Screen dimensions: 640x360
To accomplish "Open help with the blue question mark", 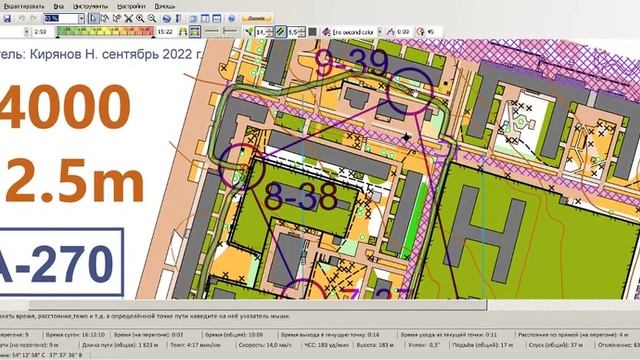I will point(231,18).
